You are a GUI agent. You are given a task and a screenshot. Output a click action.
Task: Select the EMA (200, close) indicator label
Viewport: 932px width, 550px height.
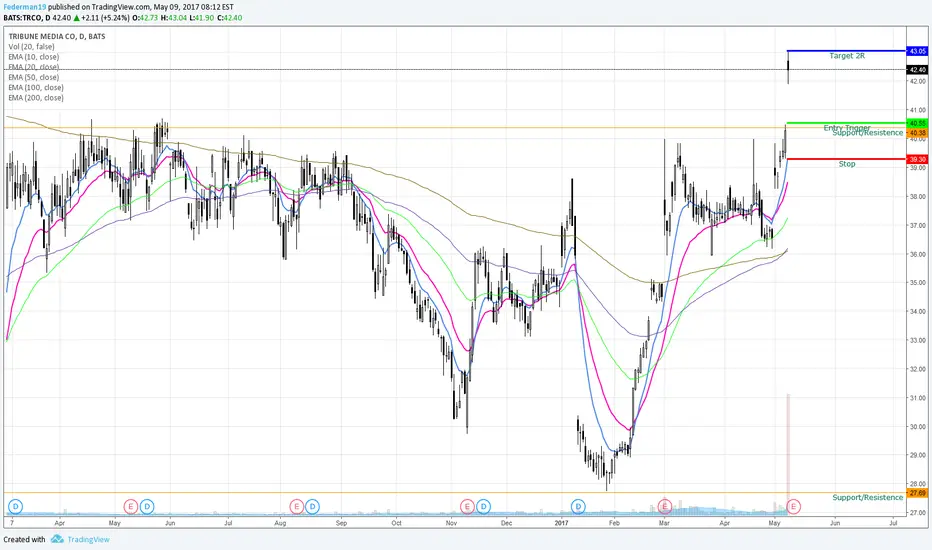pos(36,98)
